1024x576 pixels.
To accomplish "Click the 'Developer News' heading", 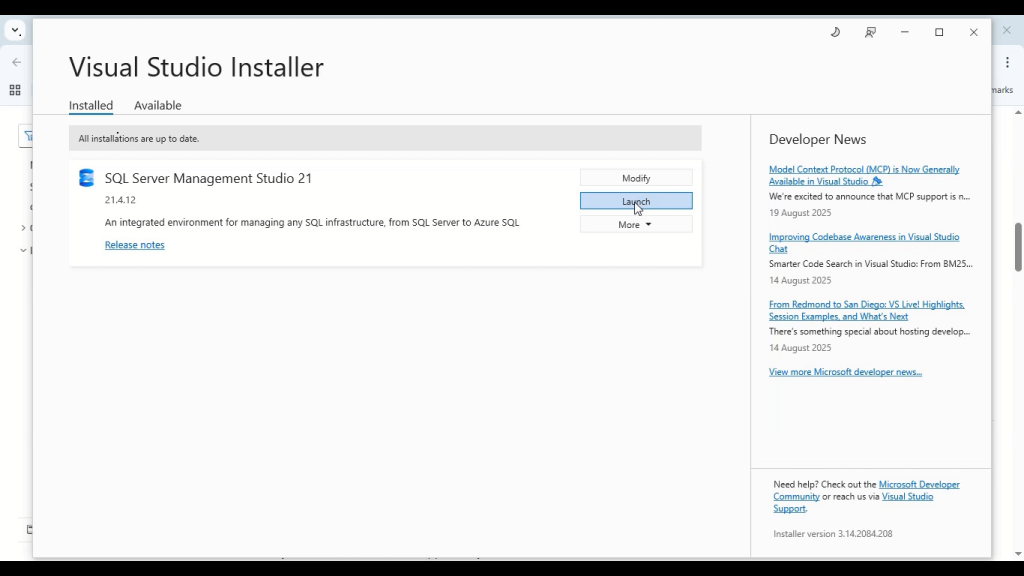I will (818, 139).
